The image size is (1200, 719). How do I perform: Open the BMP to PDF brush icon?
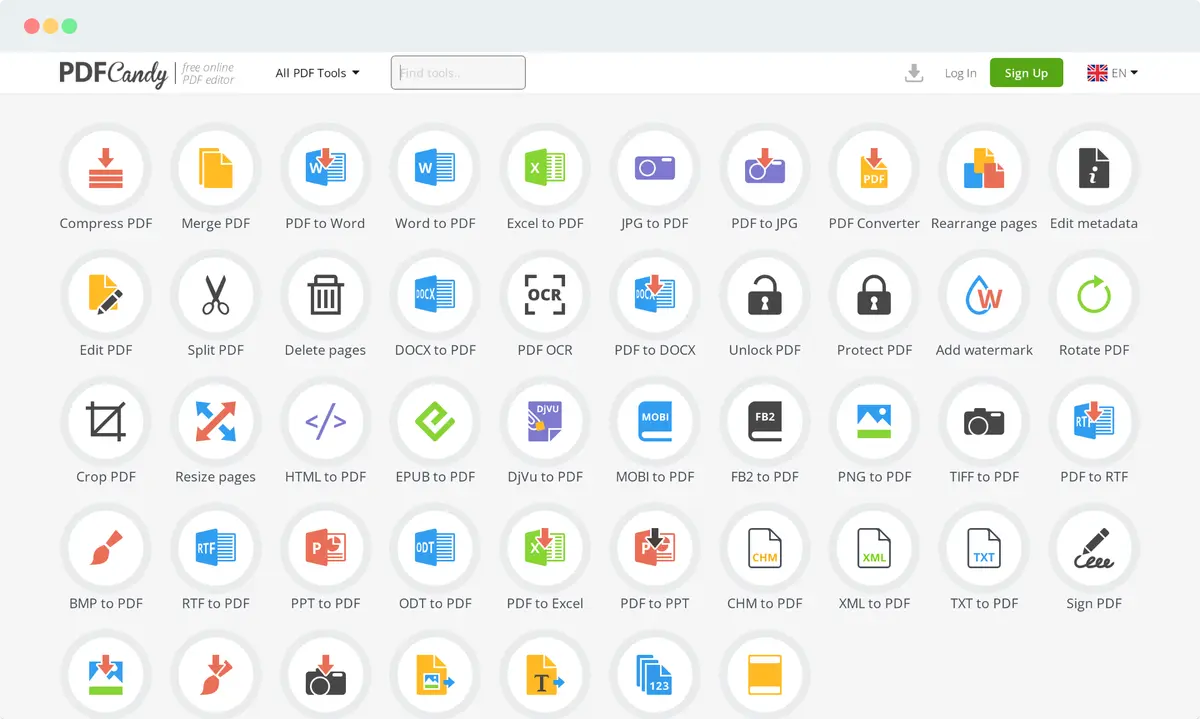[106, 548]
